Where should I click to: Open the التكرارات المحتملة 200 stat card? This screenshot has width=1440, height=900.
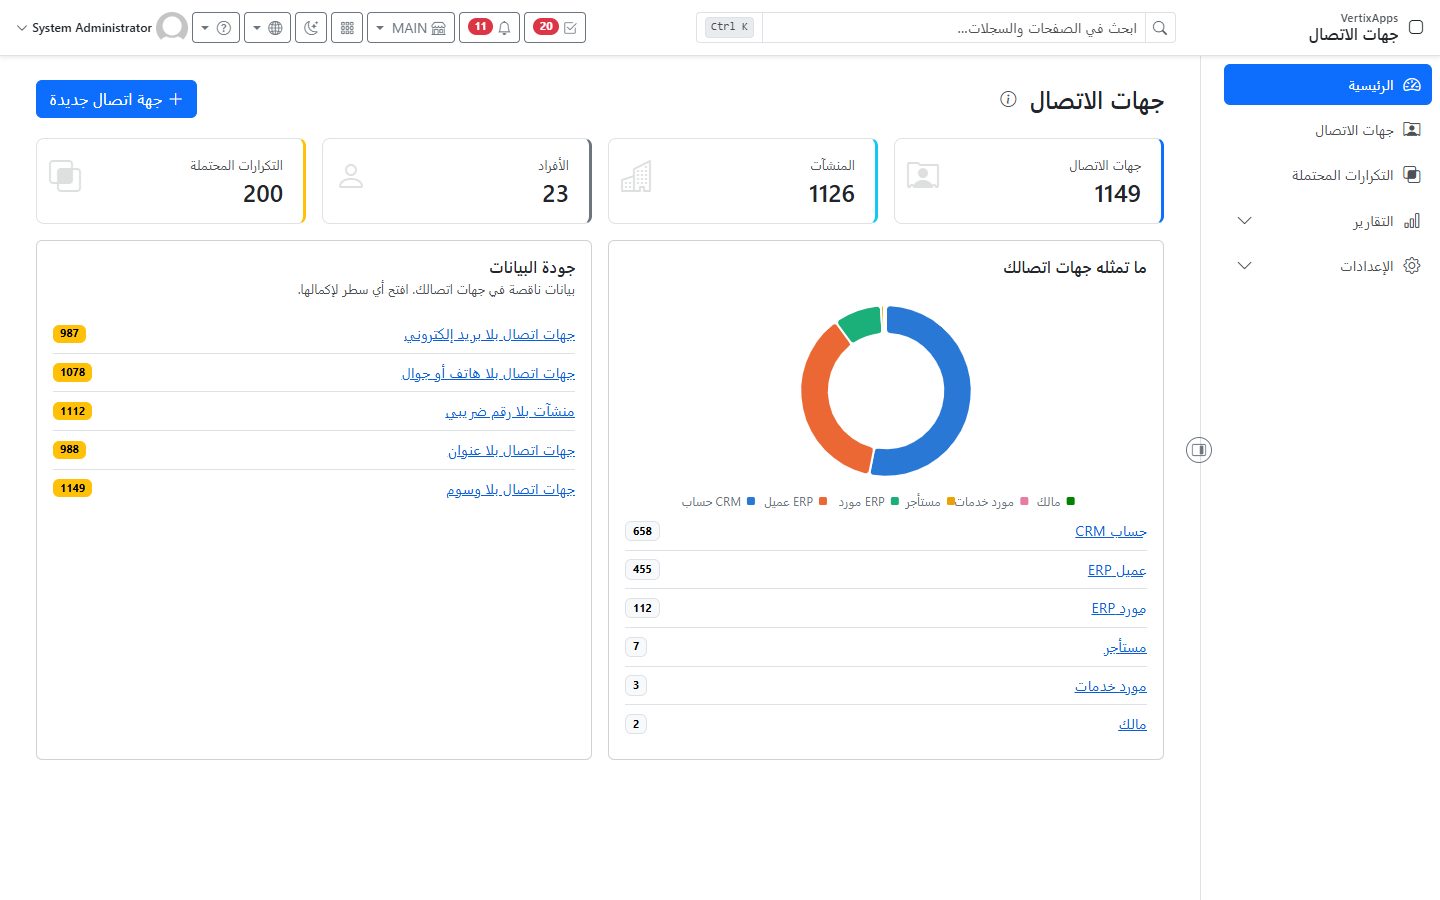click(x=171, y=181)
